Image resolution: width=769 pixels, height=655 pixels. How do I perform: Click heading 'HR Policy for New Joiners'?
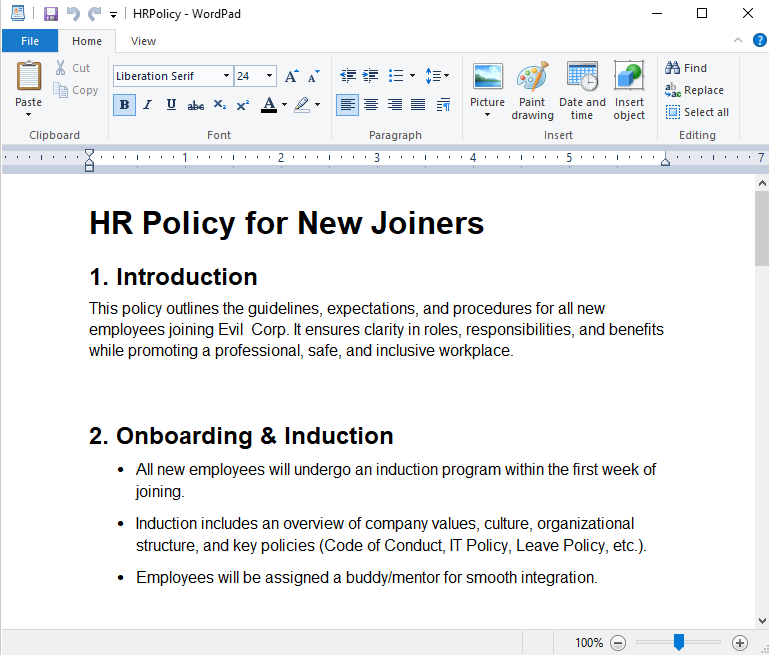[286, 223]
